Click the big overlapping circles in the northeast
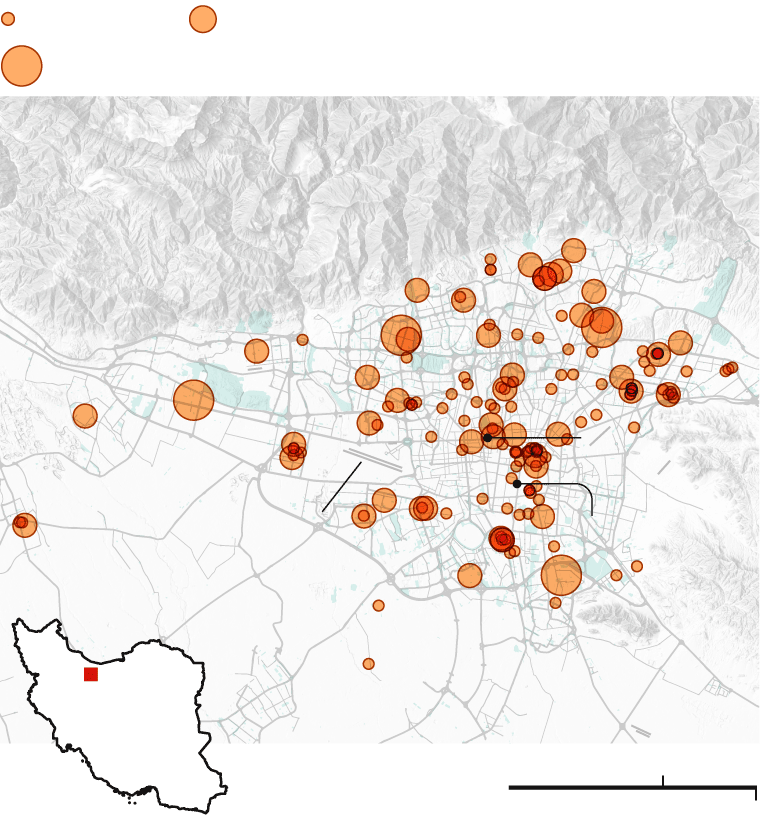760x840 pixels. click(x=601, y=326)
